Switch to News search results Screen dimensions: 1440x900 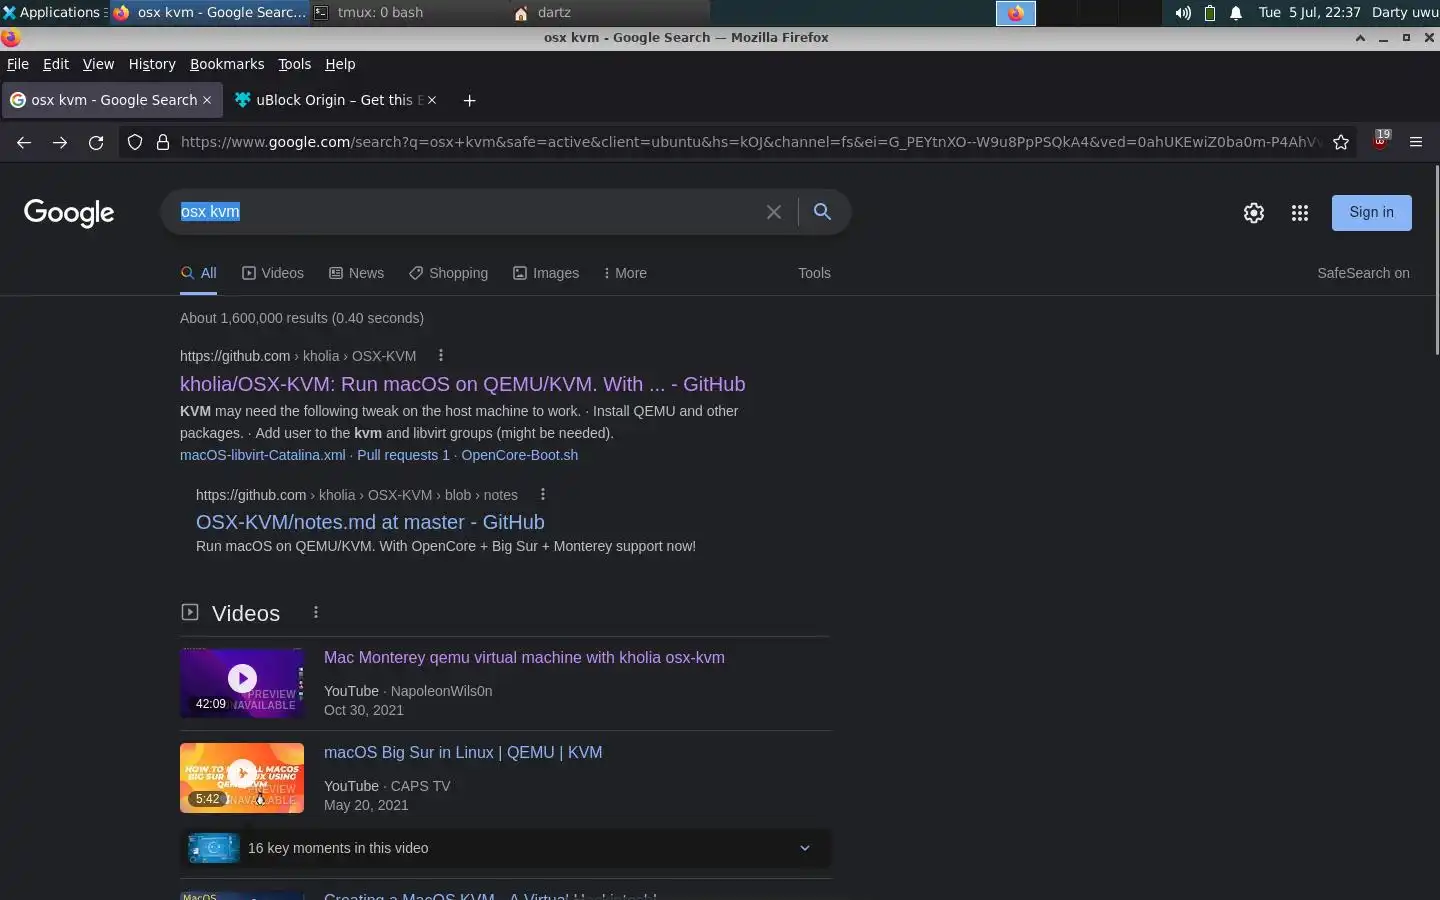tap(357, 273)
